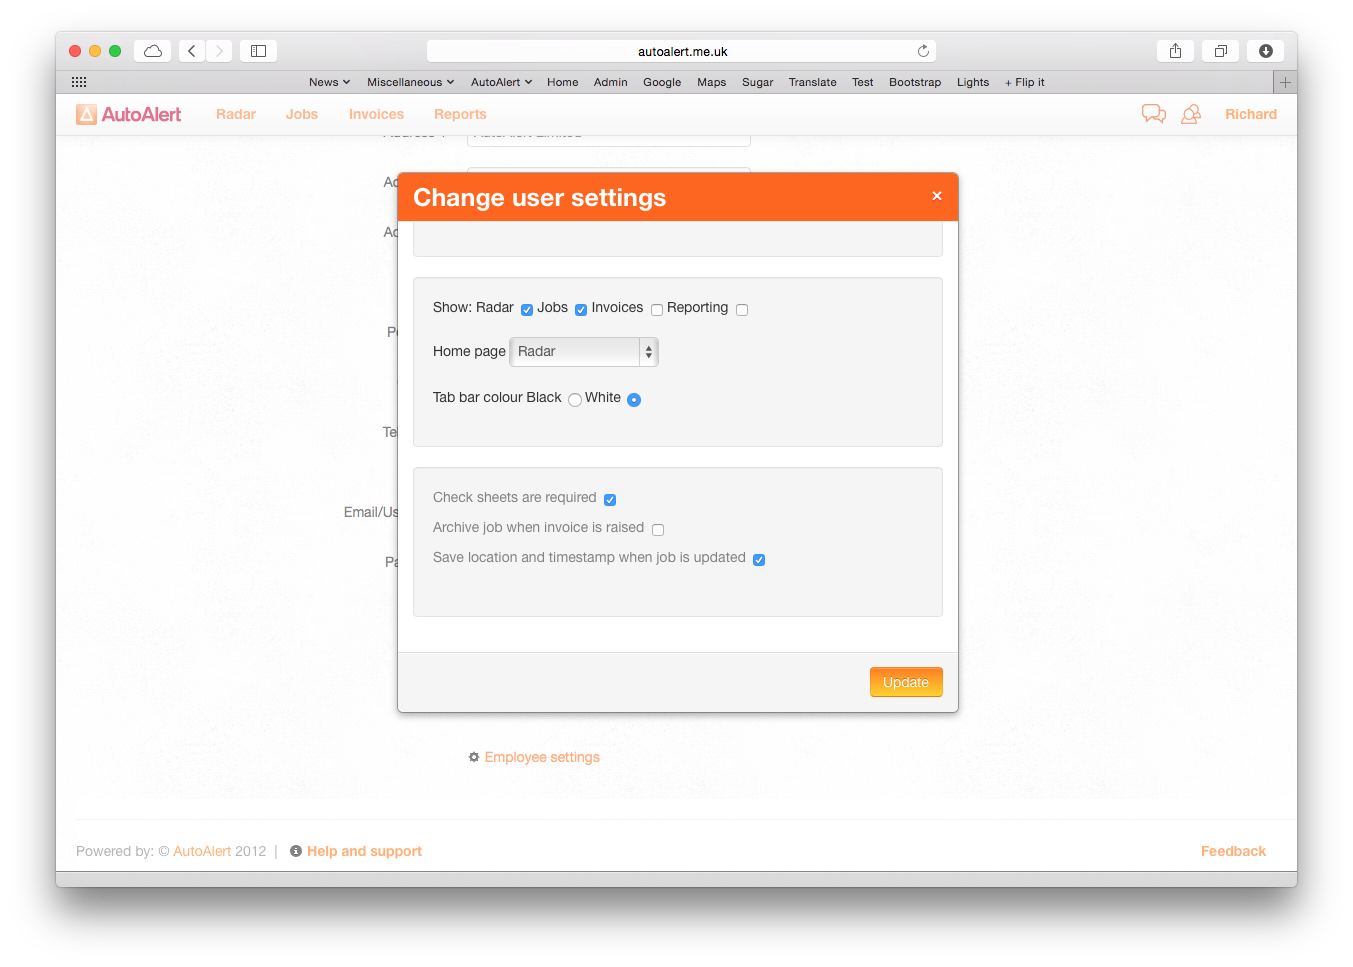This screenshot has width=1353, height=967.
Task: Open the Employee settings link
Action: [542, 757]
